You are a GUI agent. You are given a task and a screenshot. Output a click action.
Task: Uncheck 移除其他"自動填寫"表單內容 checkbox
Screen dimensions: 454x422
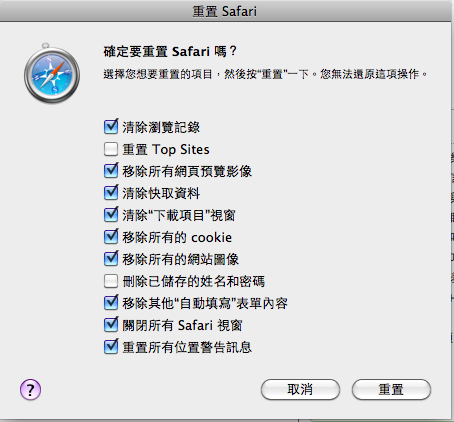(x=111, y=303)
